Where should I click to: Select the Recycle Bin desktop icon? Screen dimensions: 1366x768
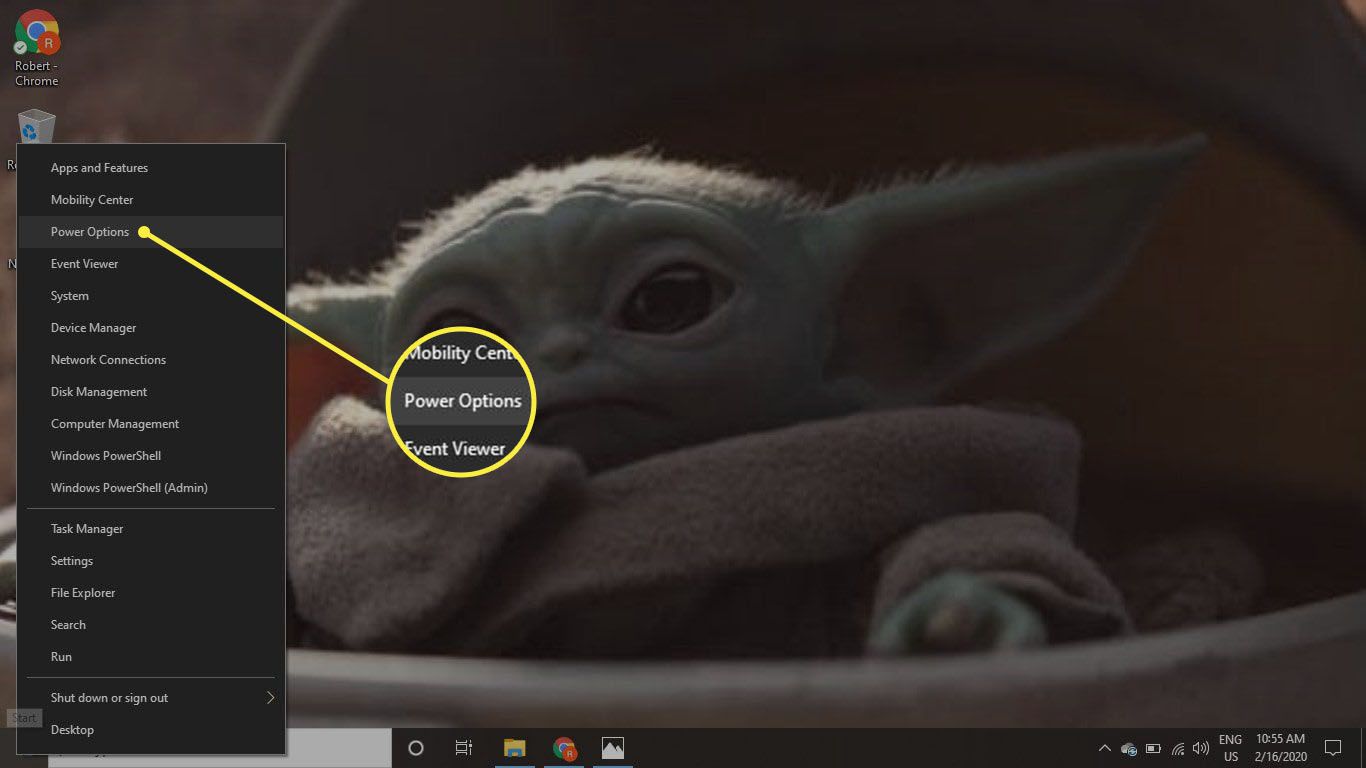pyautogui.click(x=36, y=127)
